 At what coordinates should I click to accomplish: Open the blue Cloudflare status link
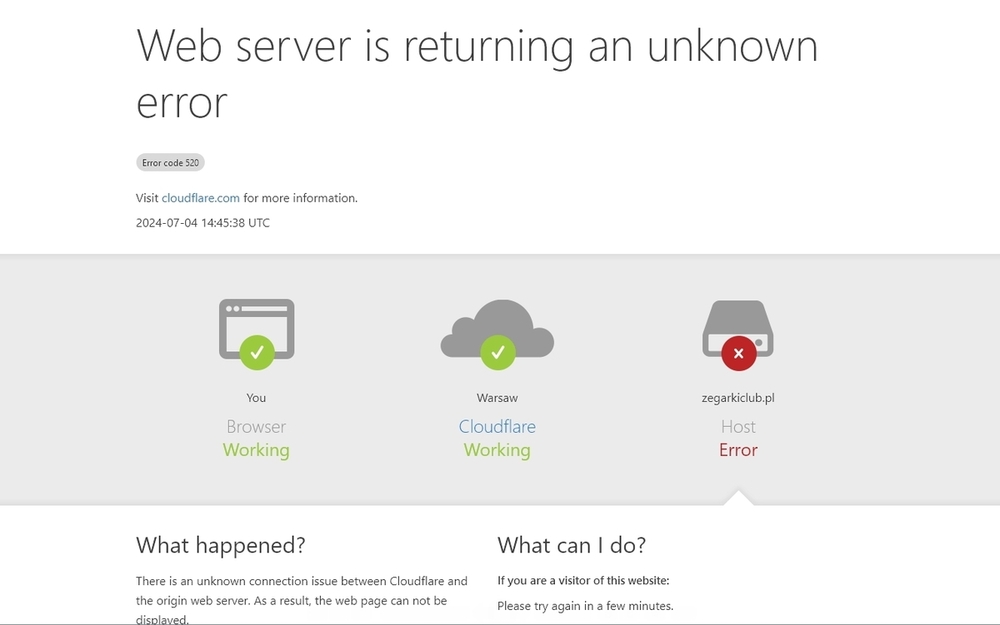(x=497, y=427)
